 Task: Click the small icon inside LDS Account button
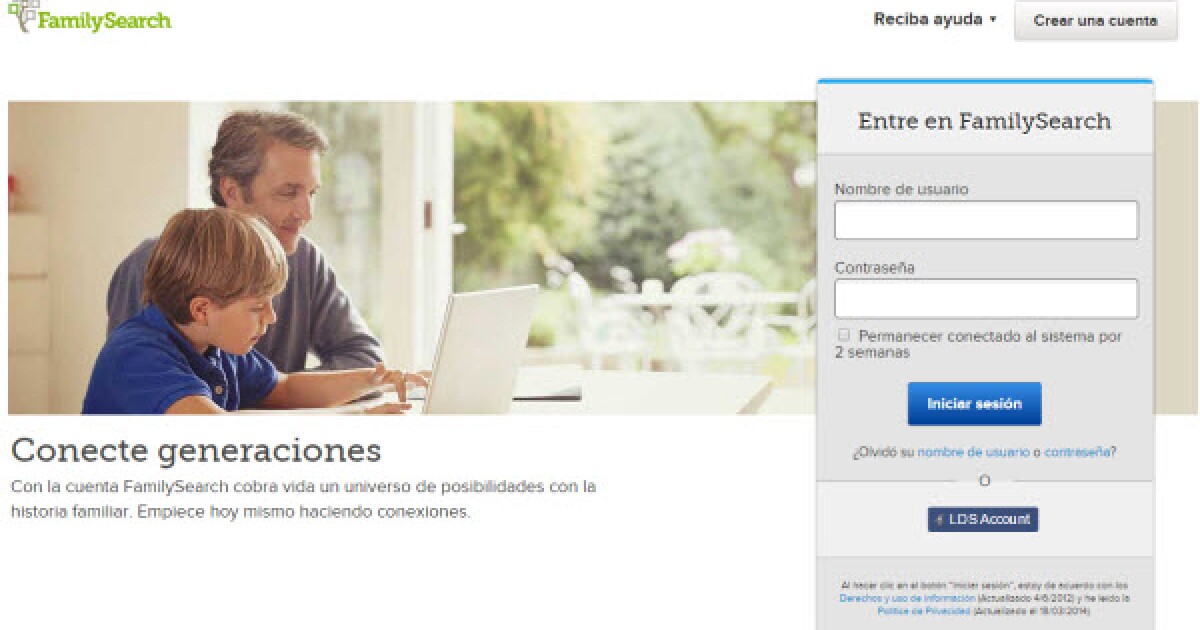tap(940, 520)
